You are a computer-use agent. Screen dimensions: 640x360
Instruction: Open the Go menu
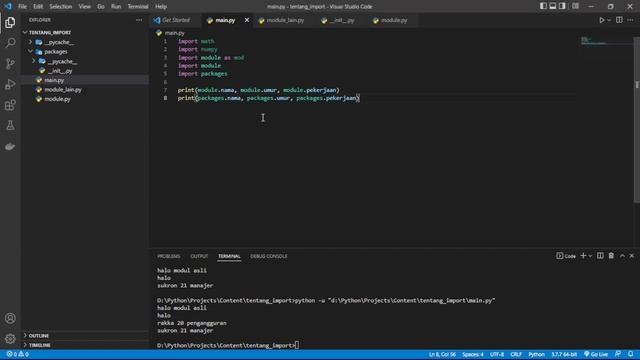(101, 7)
